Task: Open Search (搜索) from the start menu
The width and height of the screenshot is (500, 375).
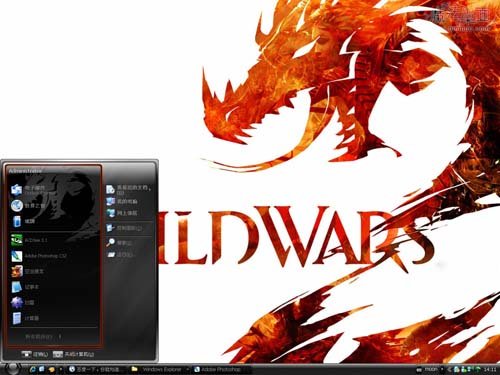Action: (x=129, y=243)
